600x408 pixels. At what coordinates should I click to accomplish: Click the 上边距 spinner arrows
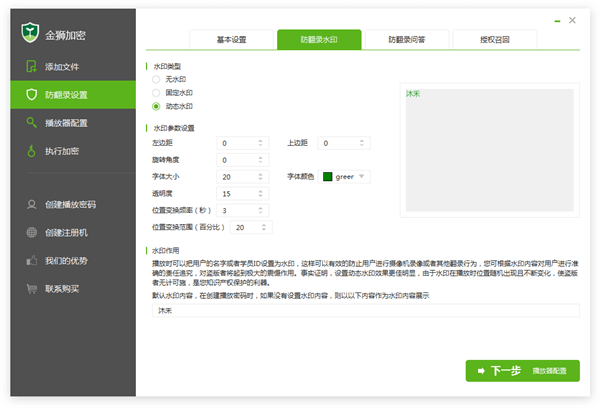[x=362, y=143]
